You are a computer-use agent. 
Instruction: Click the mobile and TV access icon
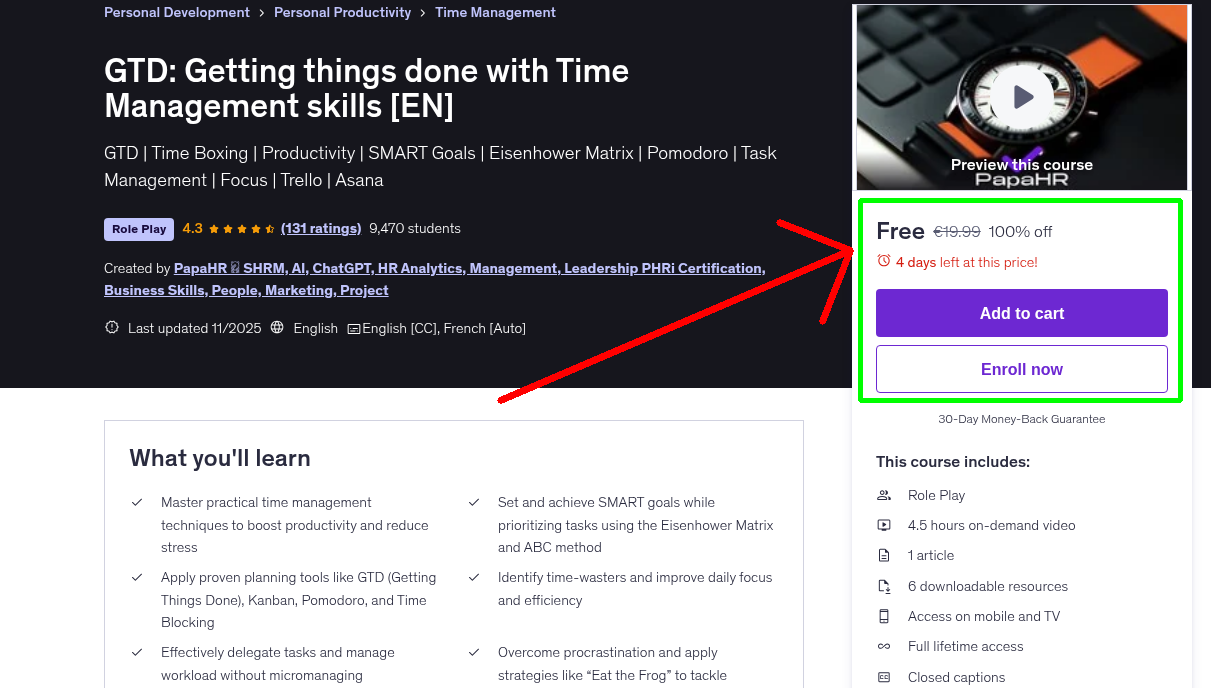pyautogui.click(x=884, y=616)
